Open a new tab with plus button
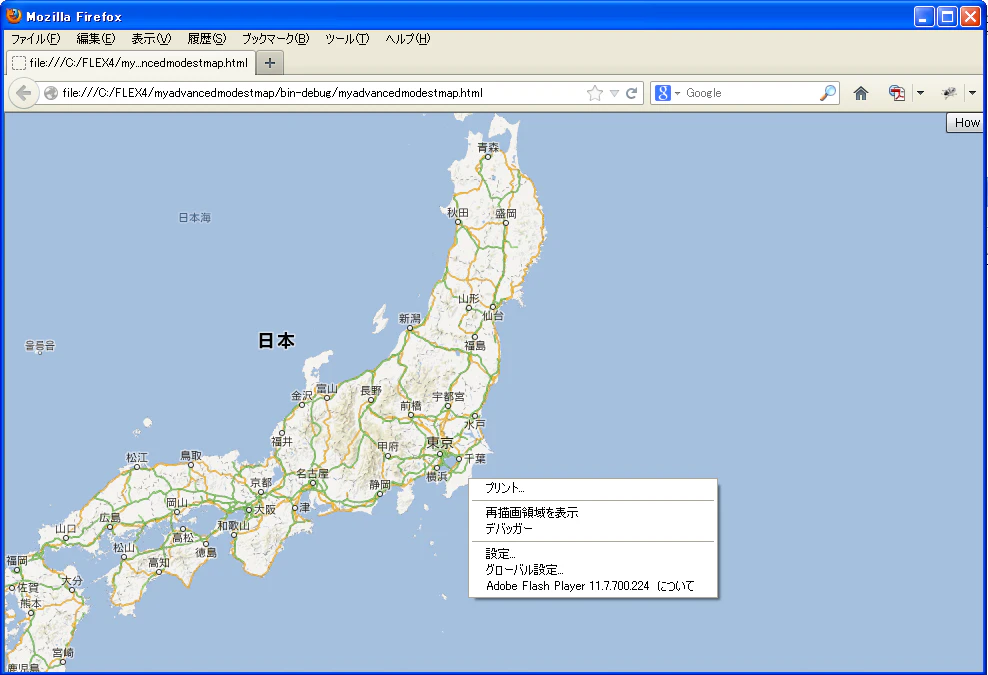This screenshot has width=988, height=675. [x=270, y=63]
